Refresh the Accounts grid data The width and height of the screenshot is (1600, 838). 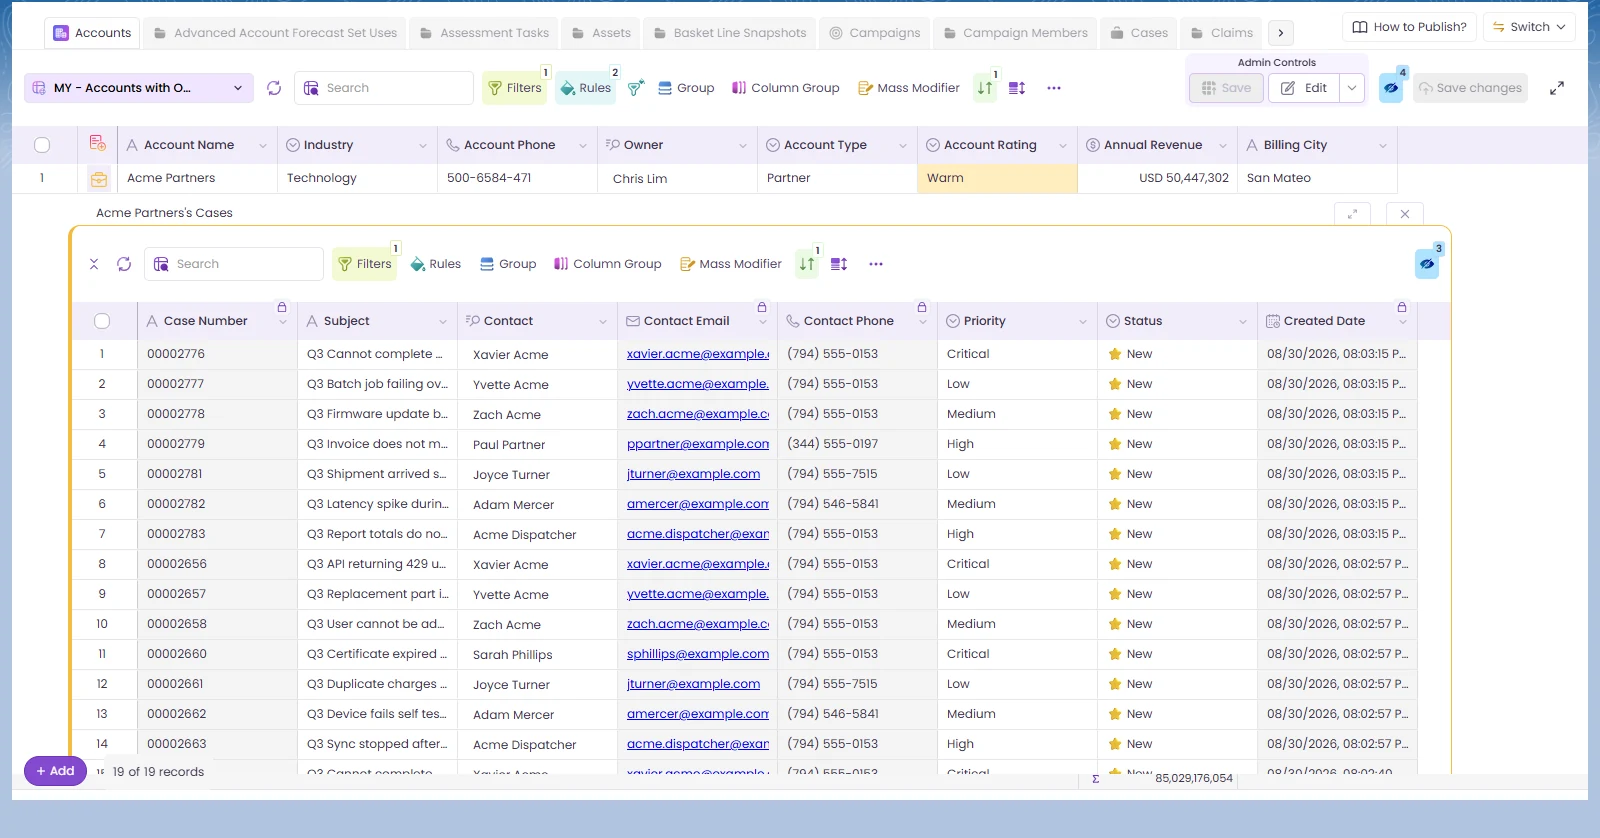click(x=274, y=88)
